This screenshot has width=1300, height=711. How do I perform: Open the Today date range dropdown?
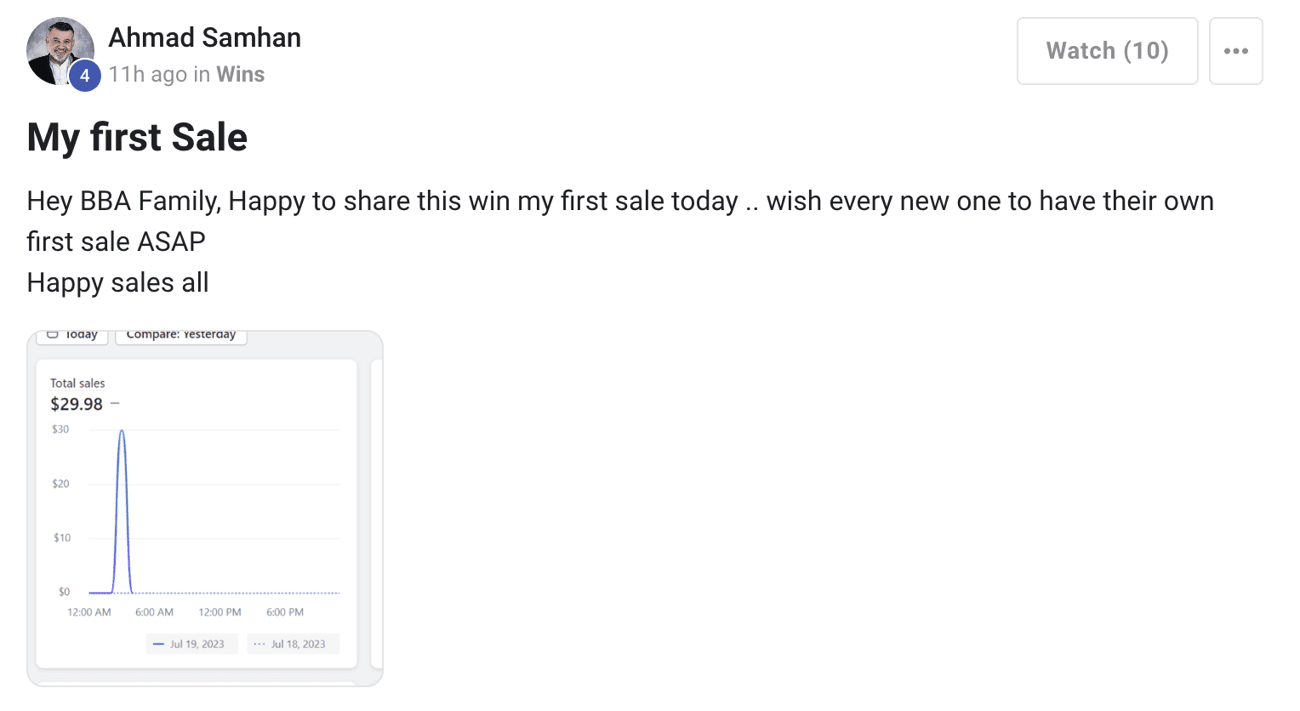coord(73,336)
